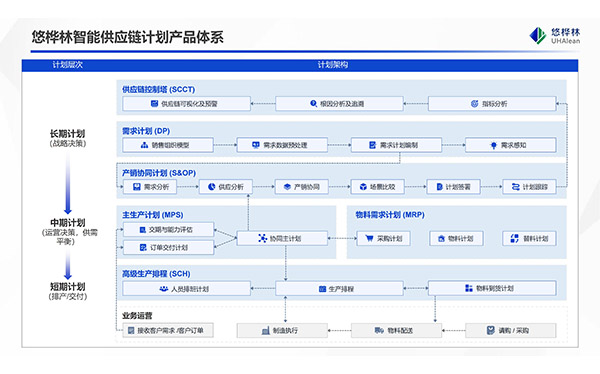Click the 主生产计划 (MPS) heading
Viewport: 600px width, 374px height.
tap(153, 215)
